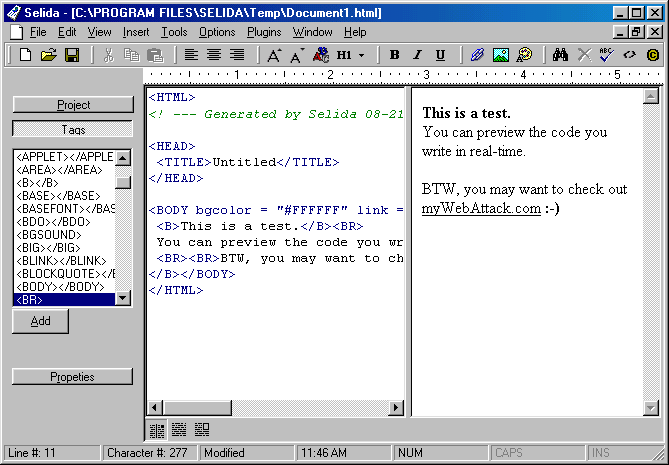
Task: Toggle bold formatting
Action: [x=395, y=55]
